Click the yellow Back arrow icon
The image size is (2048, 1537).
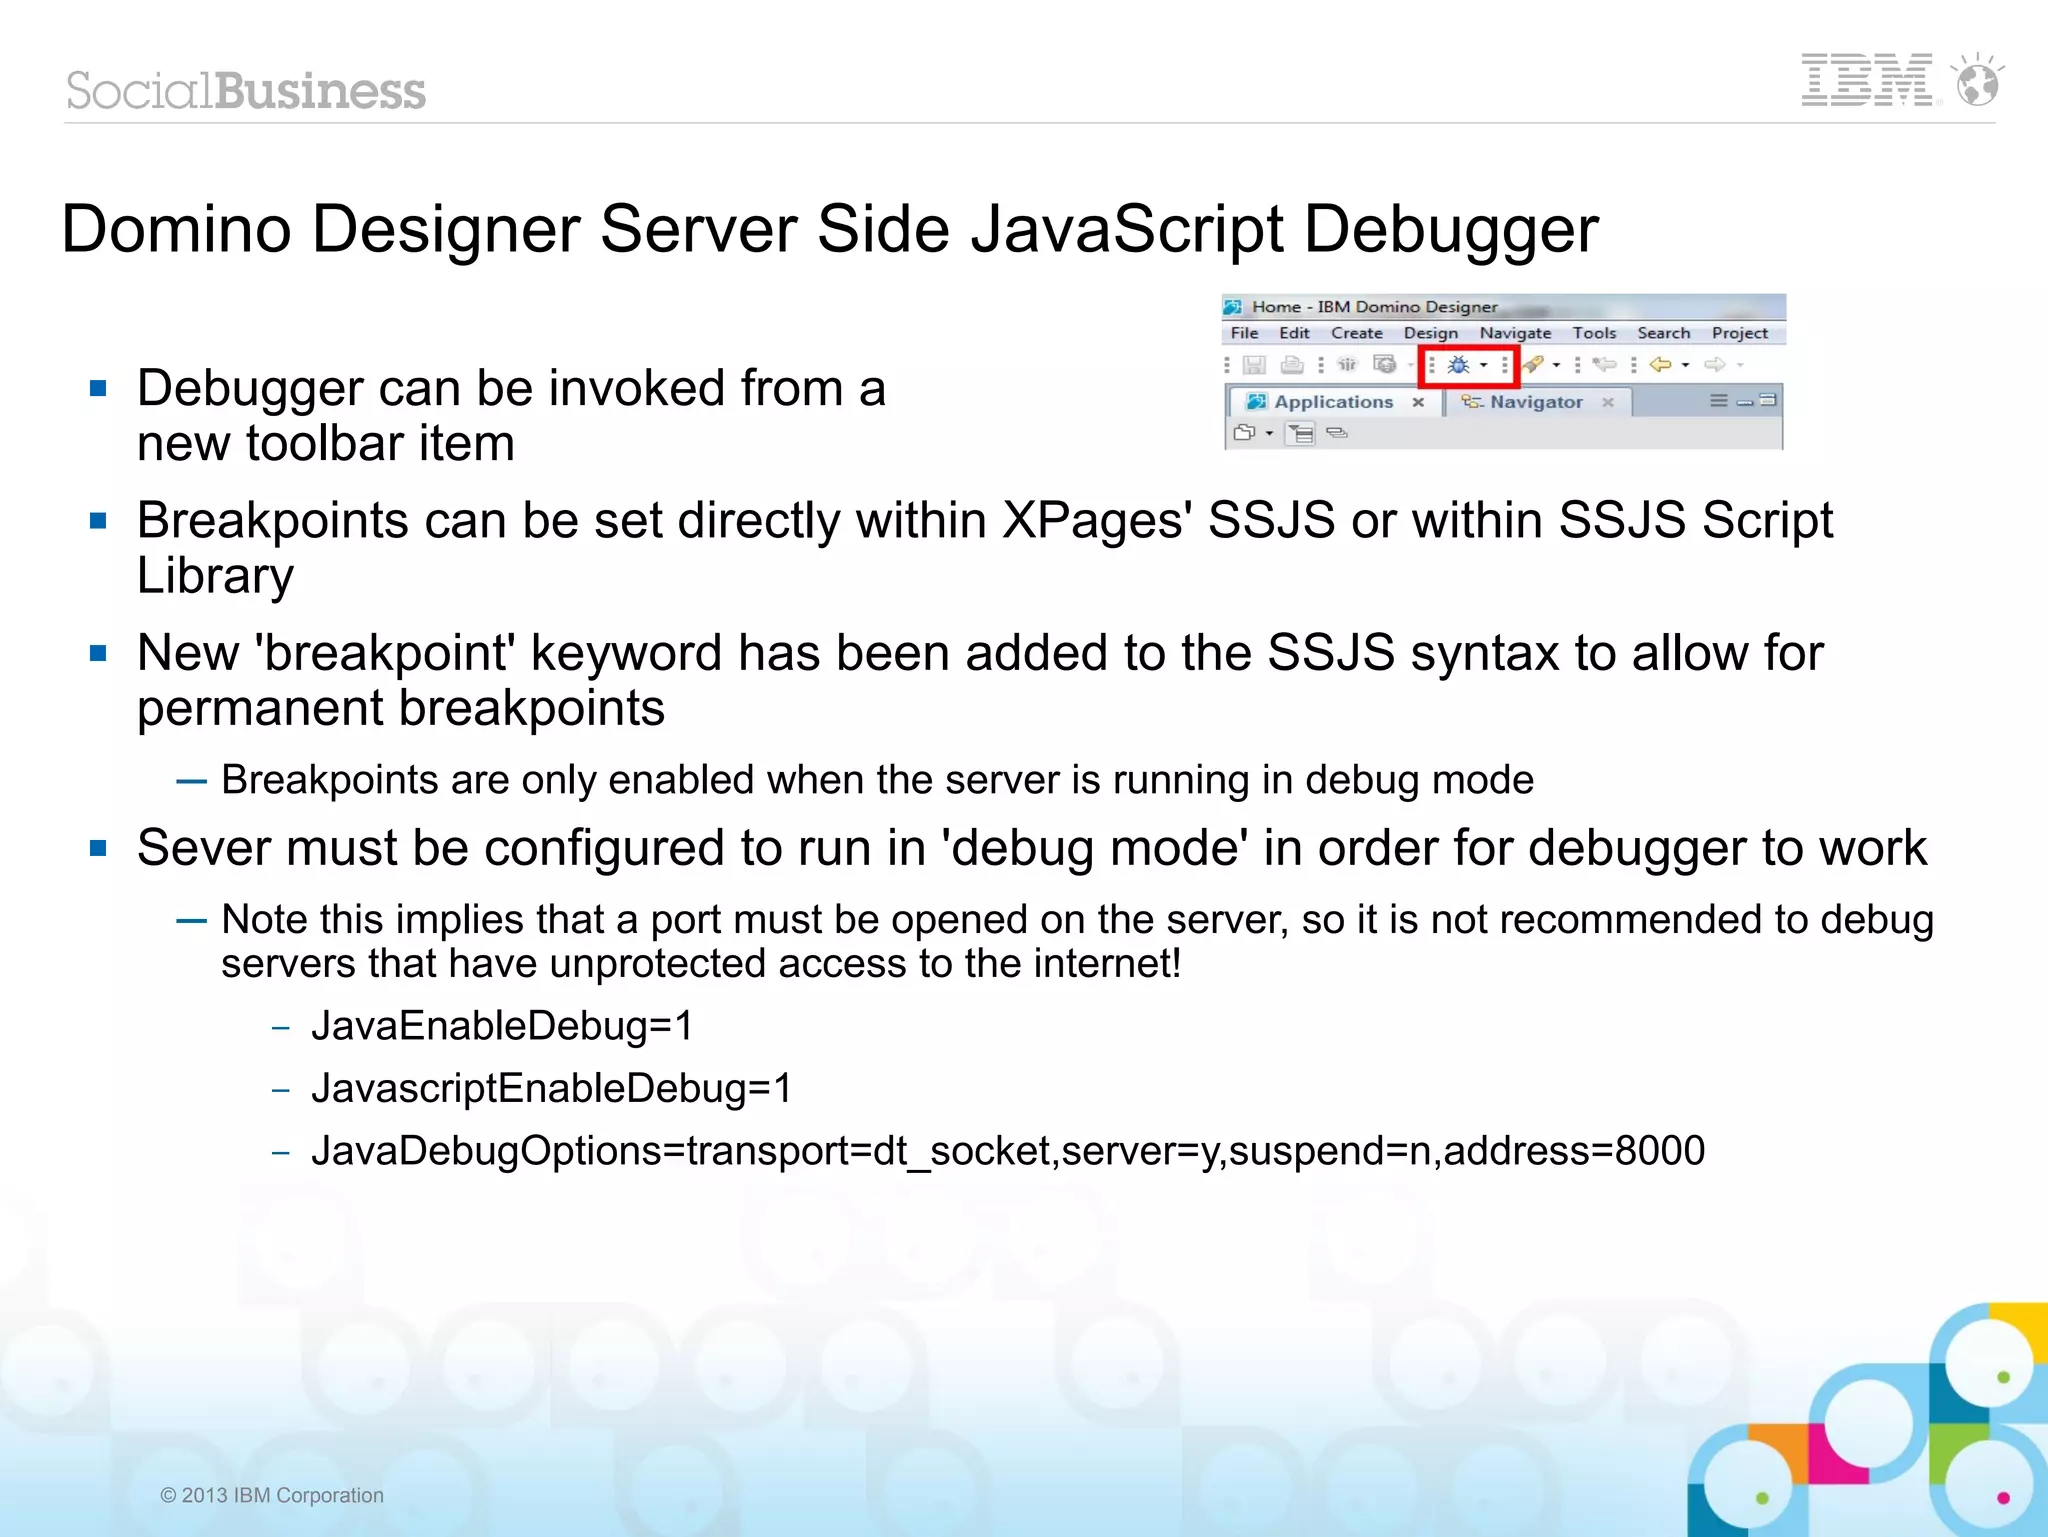pos(1661,364)
